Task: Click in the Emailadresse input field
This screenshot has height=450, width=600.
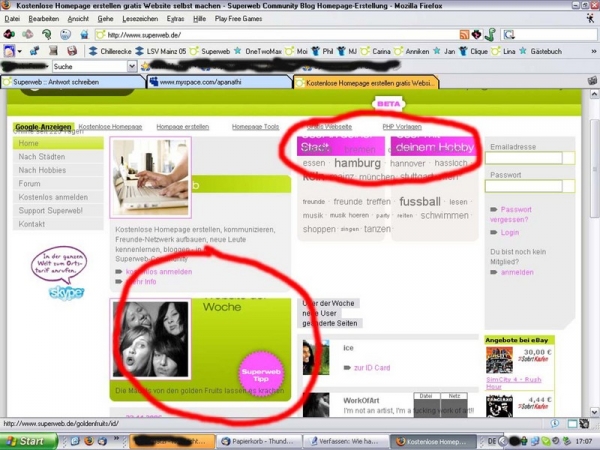Action: point(523,158)
